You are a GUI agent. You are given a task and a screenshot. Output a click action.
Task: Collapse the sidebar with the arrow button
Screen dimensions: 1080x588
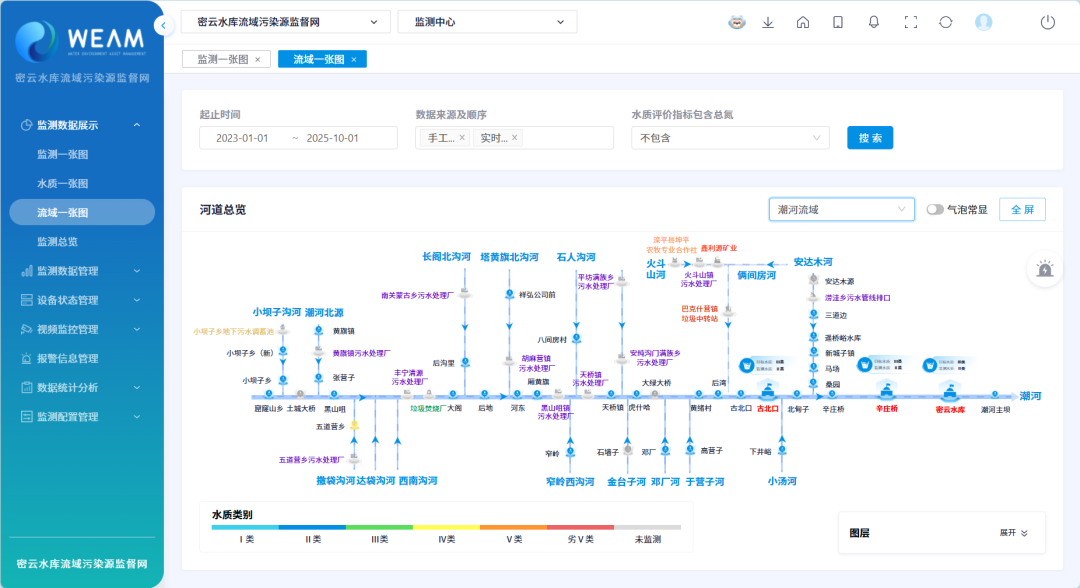pyautogui.click(x=163, y=25)
